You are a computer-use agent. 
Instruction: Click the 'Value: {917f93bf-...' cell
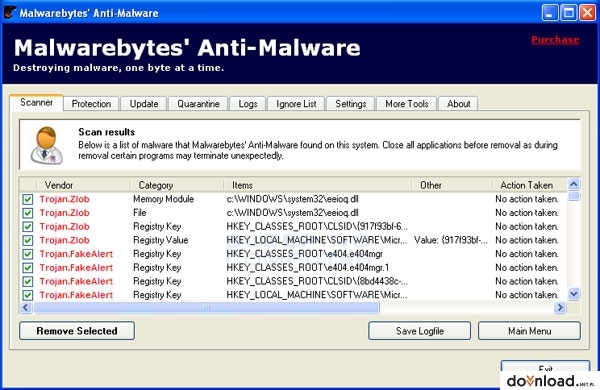(451, 240)
